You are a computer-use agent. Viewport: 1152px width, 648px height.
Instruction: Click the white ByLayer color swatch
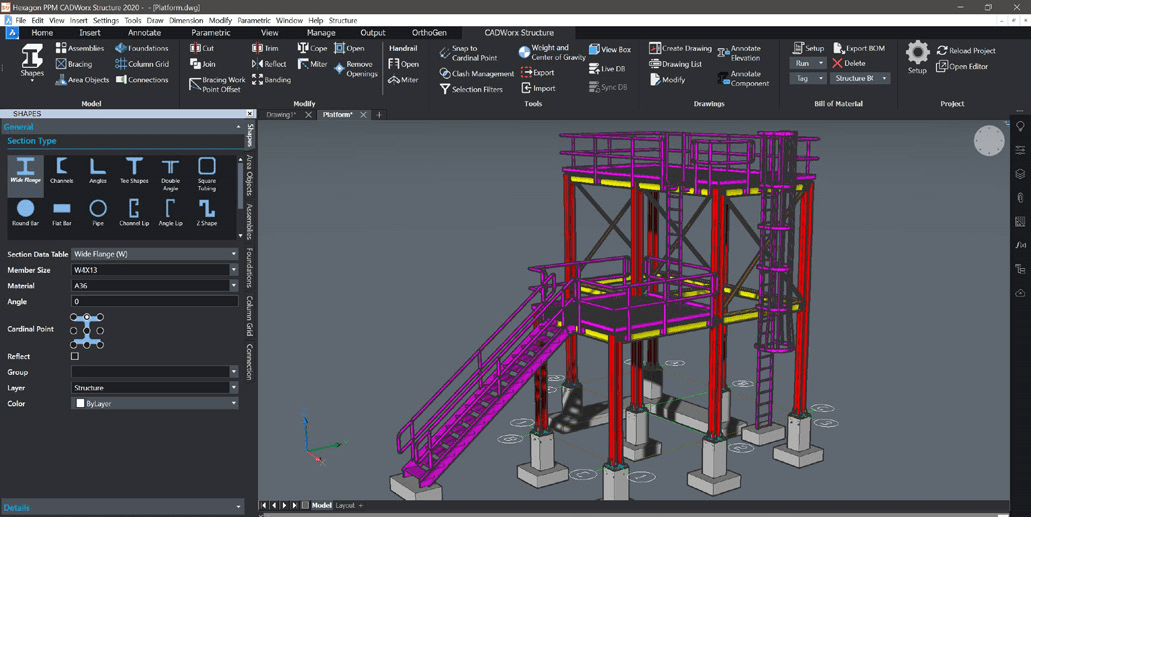click(80, 403)
